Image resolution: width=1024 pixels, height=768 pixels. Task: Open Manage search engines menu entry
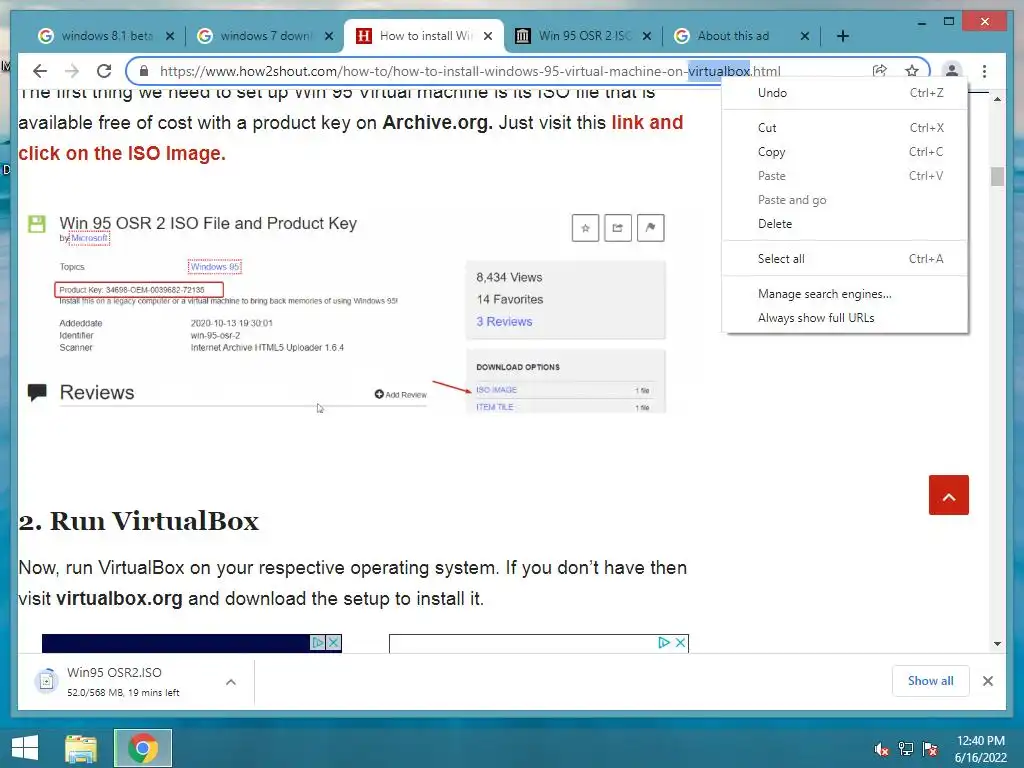click(845, 294)
